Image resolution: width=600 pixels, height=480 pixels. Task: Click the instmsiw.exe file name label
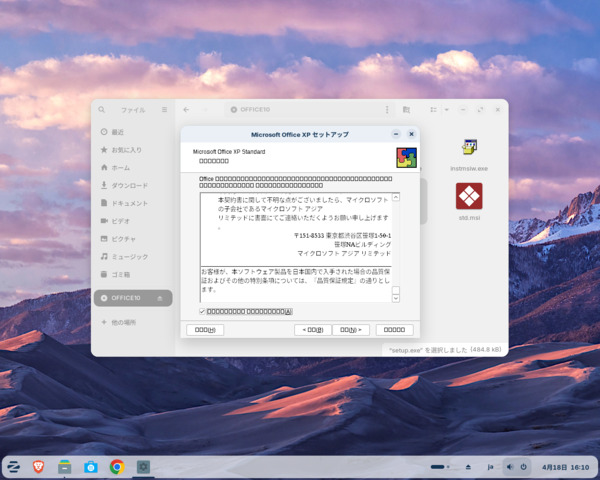click(469, 168)
